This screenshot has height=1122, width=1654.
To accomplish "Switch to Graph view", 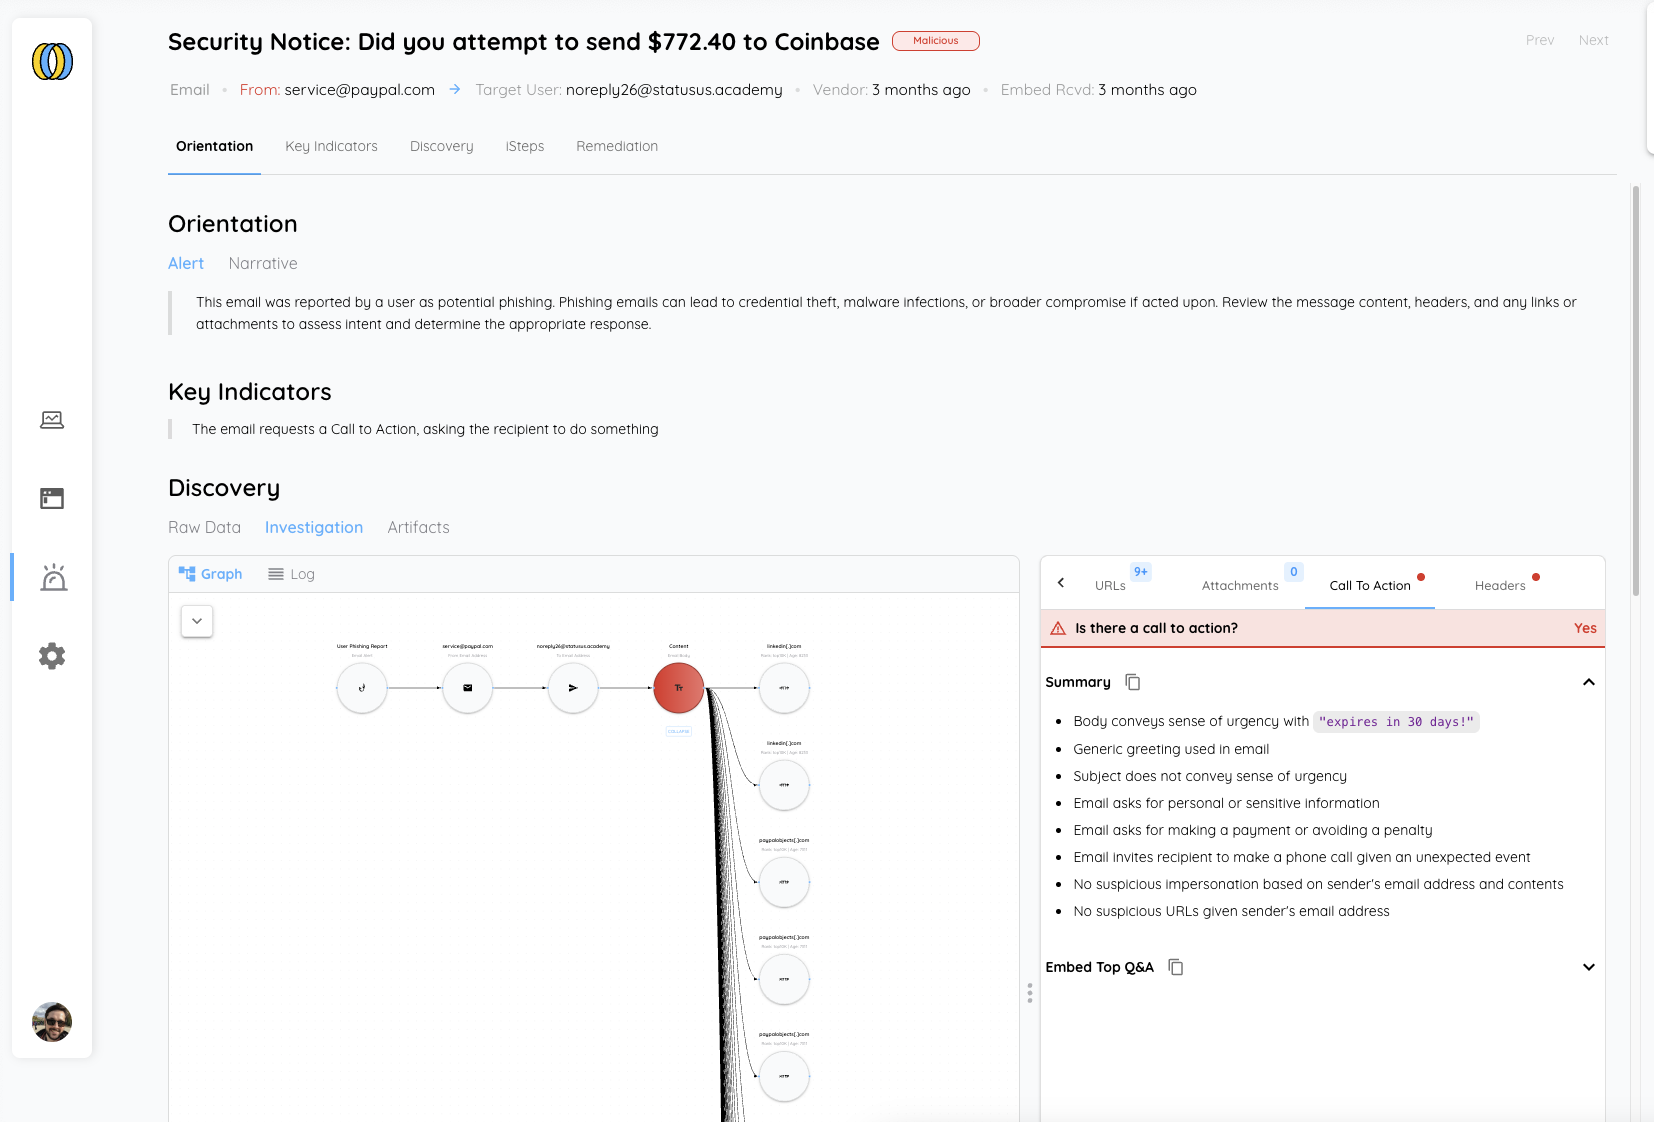I will (x=211, y=574).
